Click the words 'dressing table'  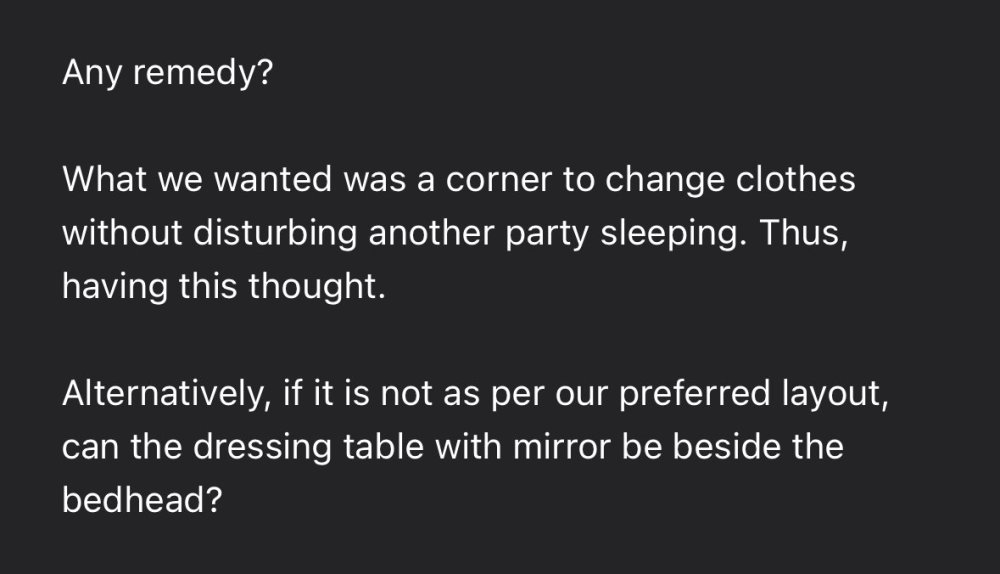[301, 446]
